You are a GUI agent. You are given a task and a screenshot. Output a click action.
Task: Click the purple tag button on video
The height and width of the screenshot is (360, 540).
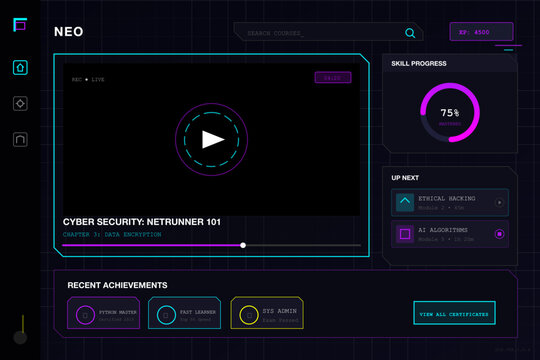click(x=333, y=78)
